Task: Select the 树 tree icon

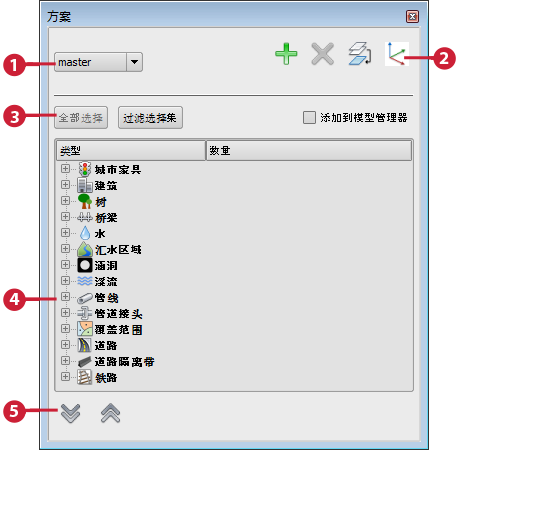Action: click(85, 201)
